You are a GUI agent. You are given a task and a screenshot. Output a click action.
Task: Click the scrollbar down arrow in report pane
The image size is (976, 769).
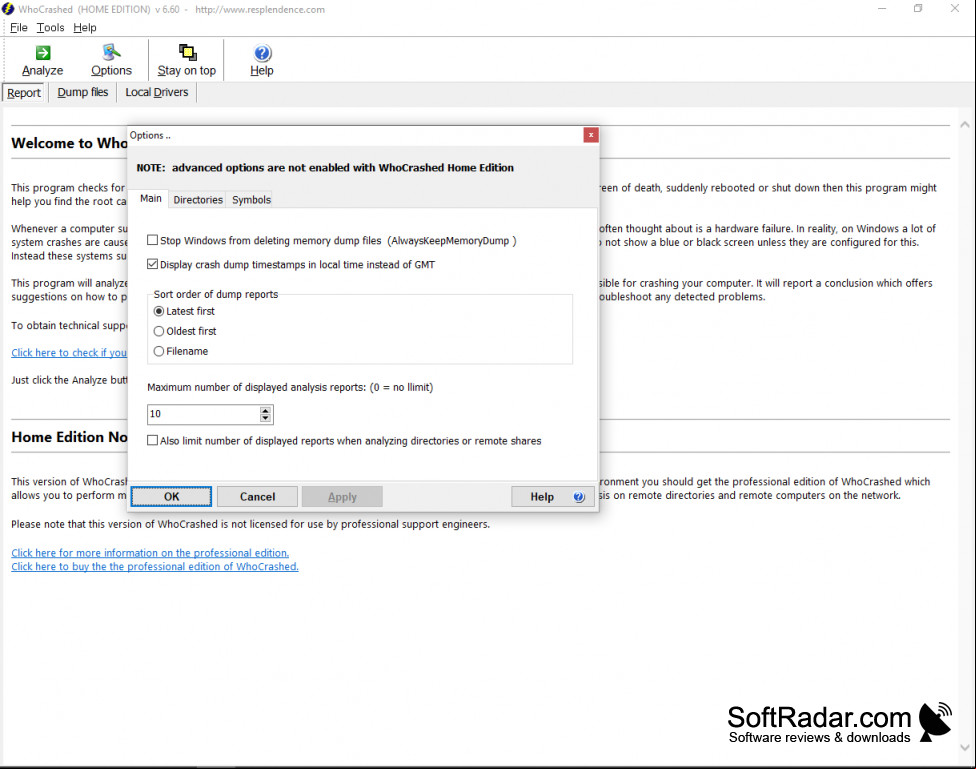point(965,748)
